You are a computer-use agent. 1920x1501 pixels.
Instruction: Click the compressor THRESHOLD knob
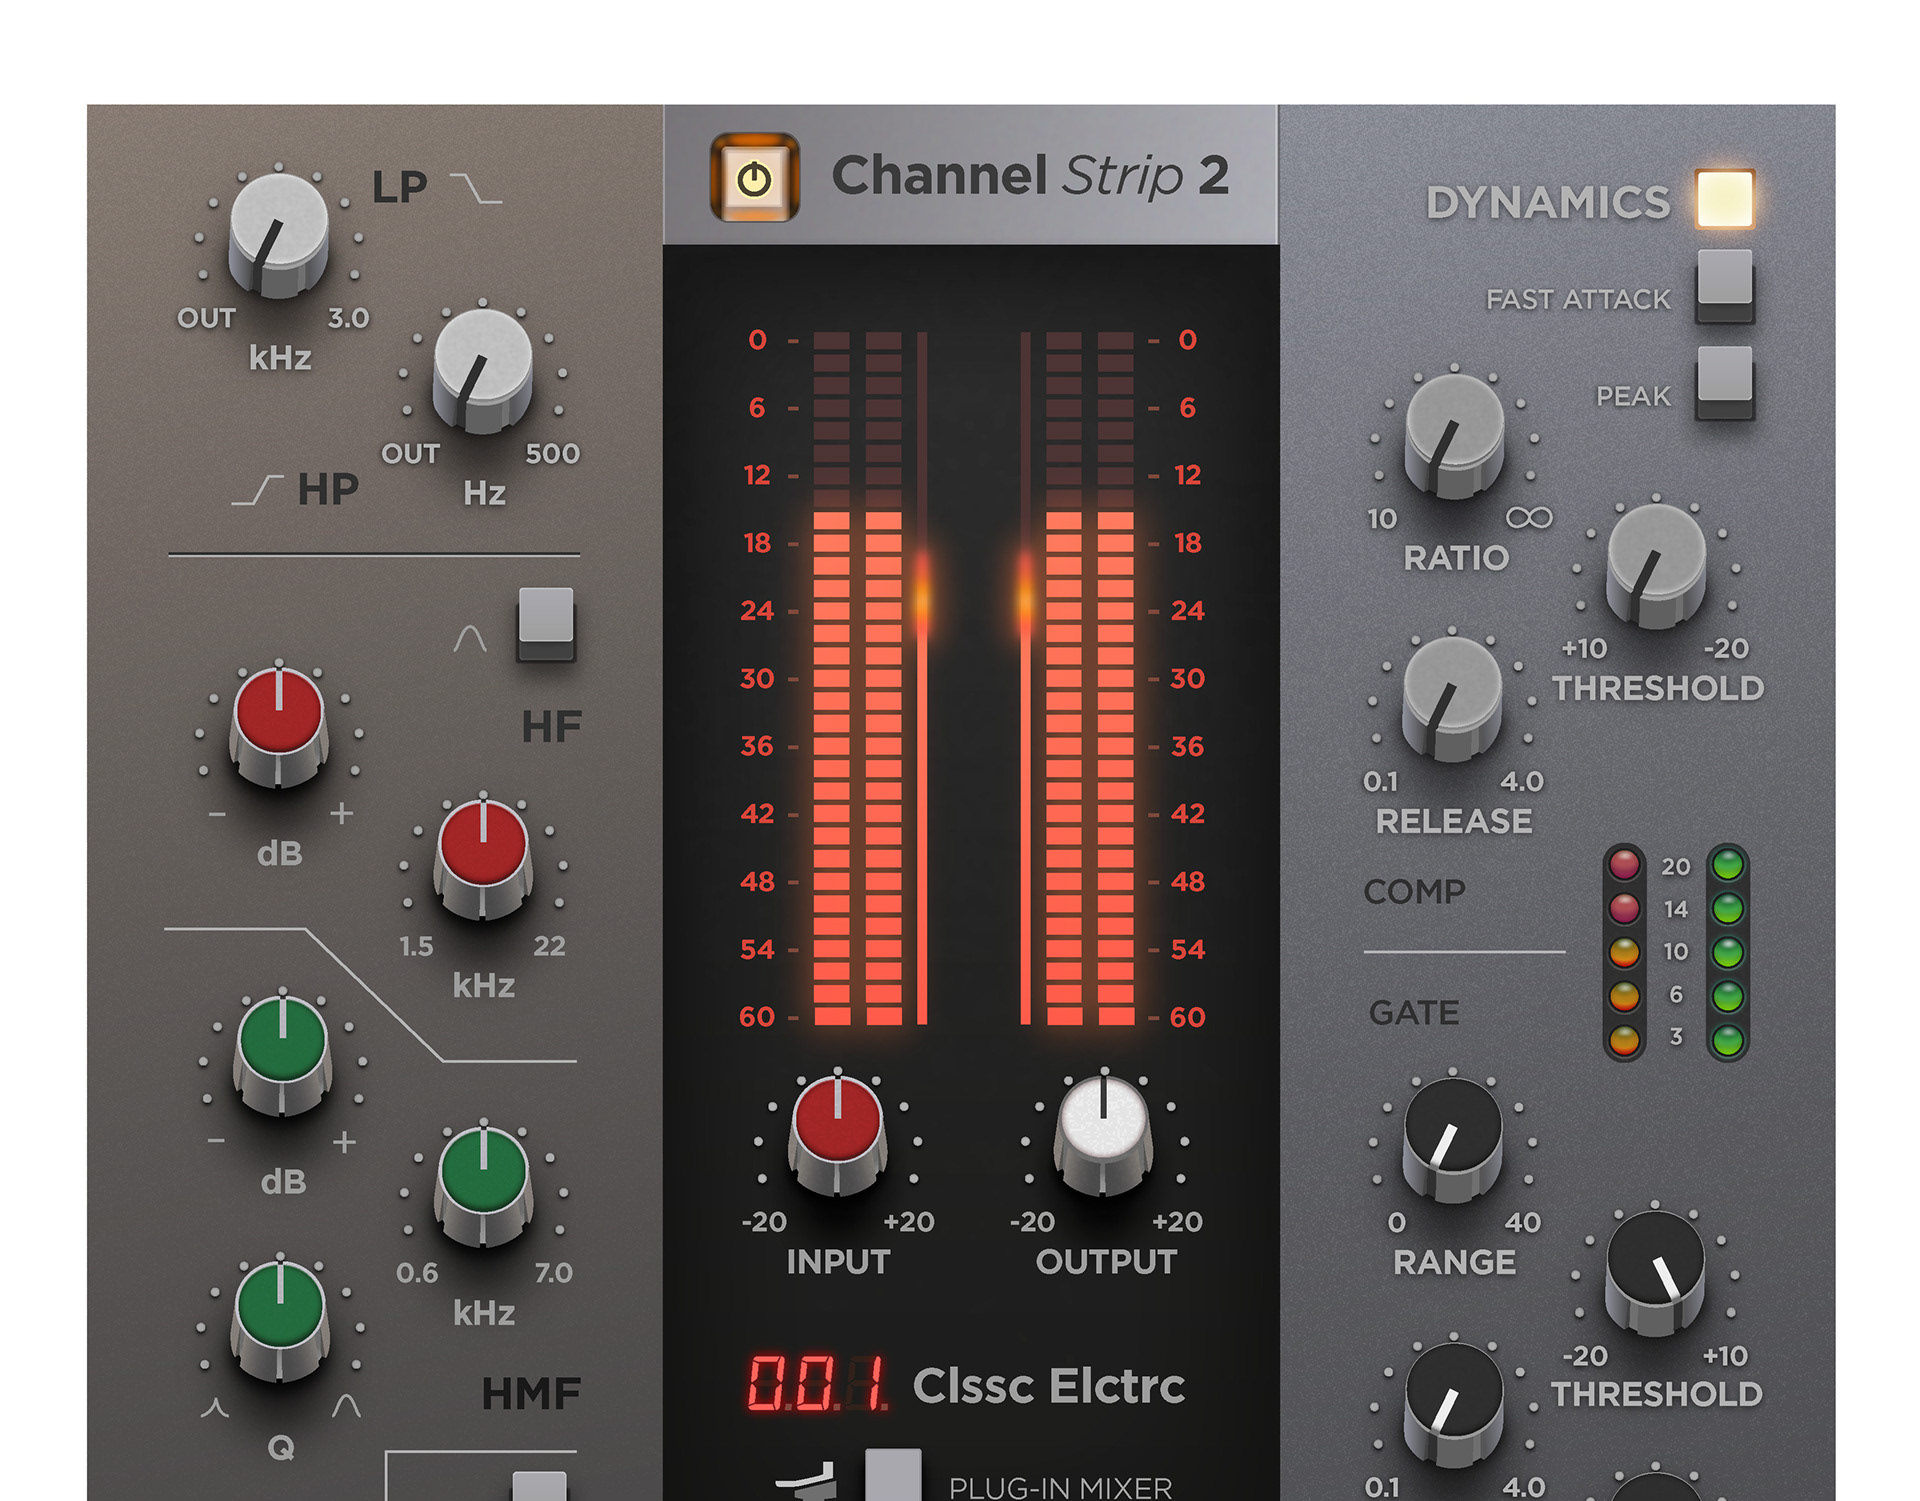(1656, 566)
